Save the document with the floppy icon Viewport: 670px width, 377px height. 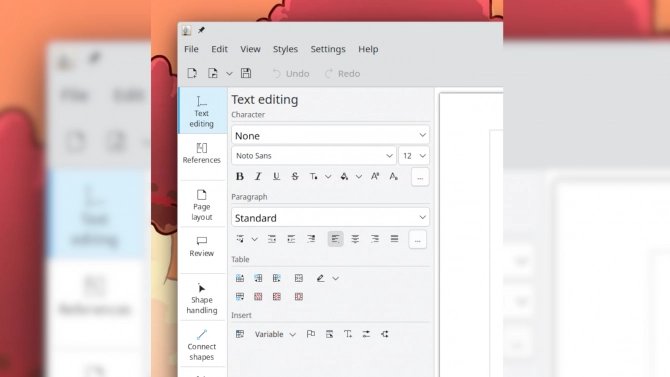(x=246, y=73)
